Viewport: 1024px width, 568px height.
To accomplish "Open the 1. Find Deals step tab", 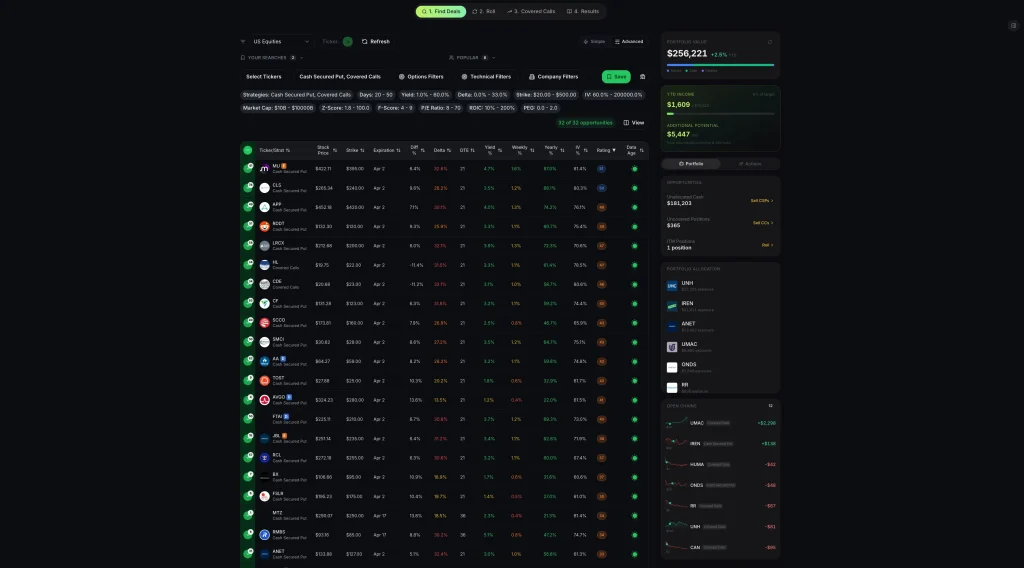I will click(441, 11).
